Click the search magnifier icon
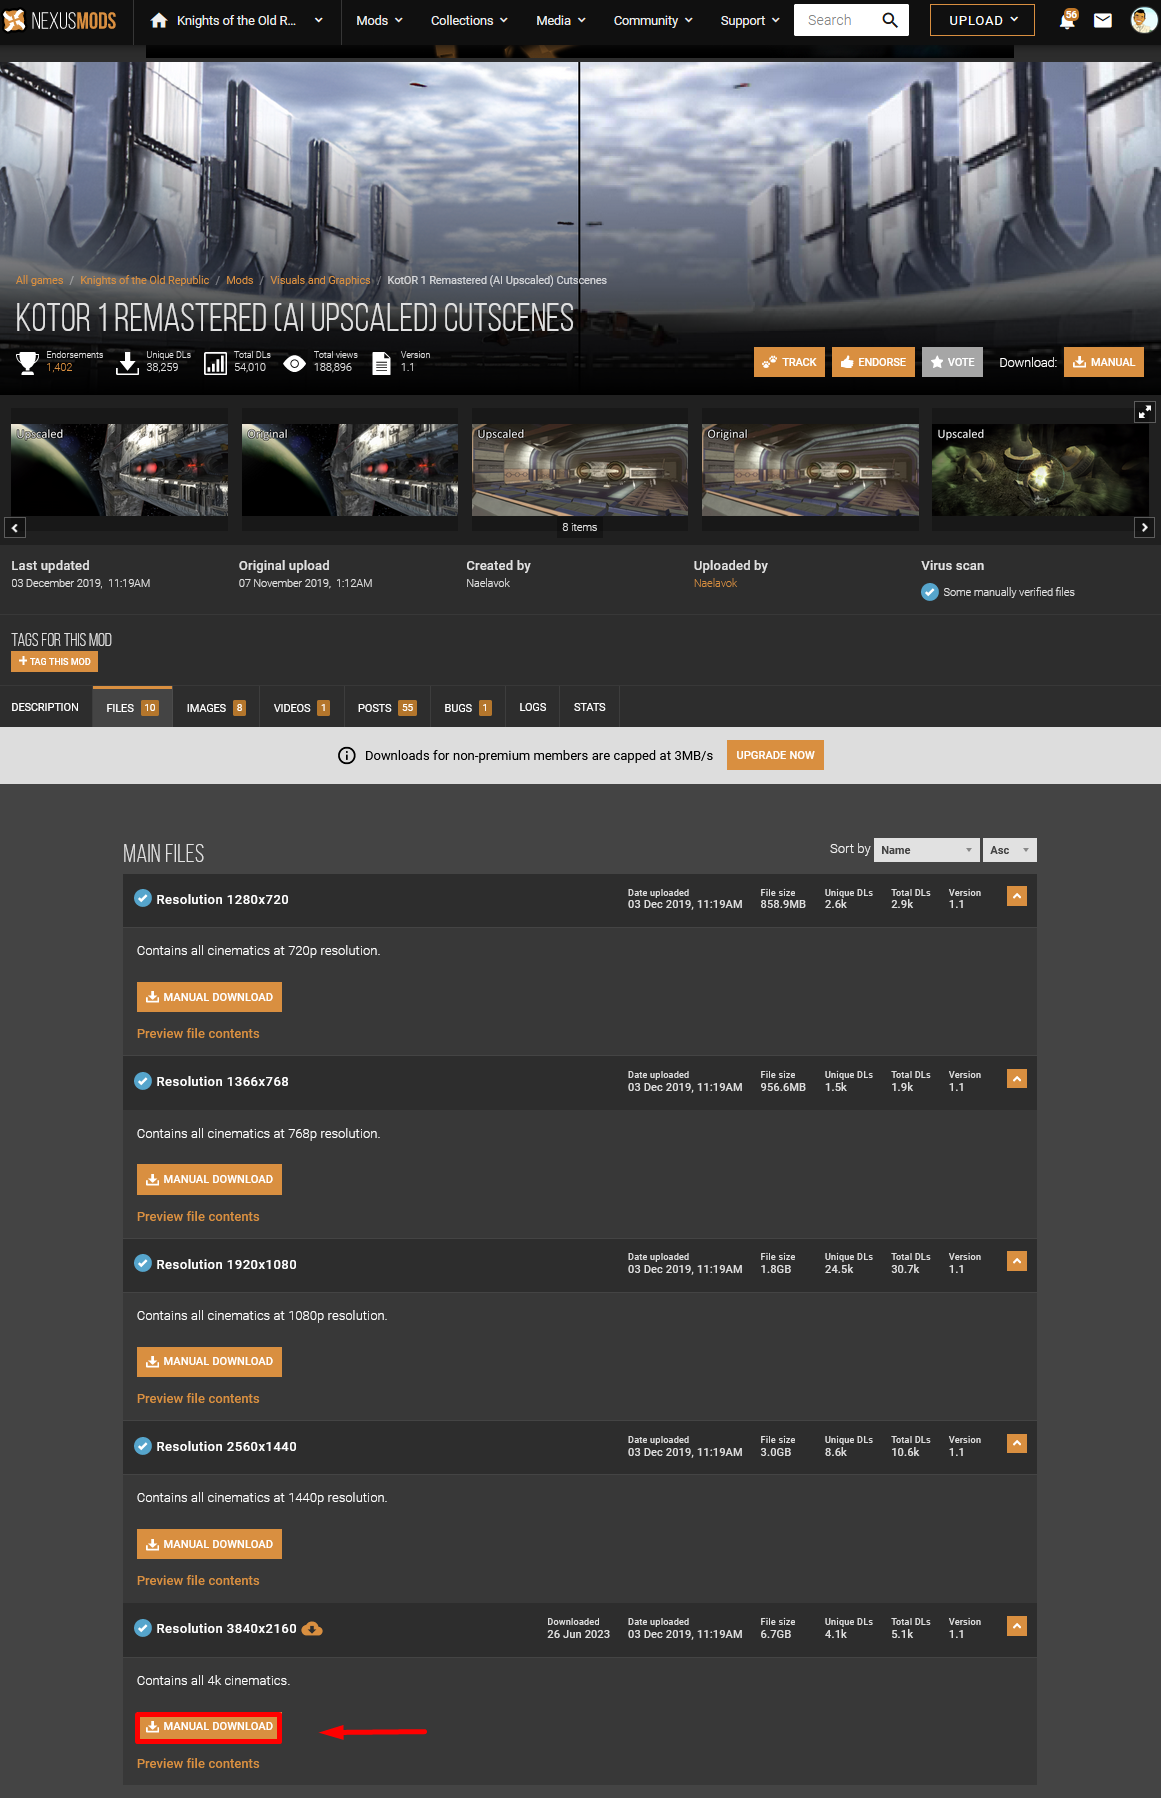The image size is (1161, 1798). [890, 20]
